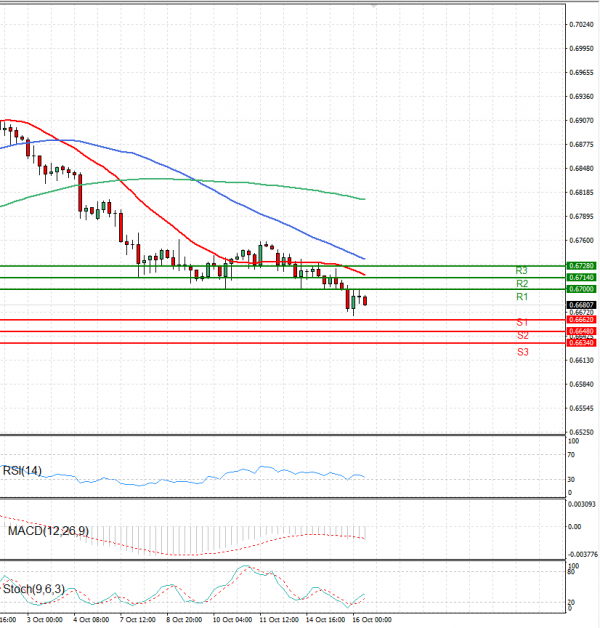Click the 3 Oct 00:00 time label
The height and width of the screenshot is (628, 600).
pos(45,620)
